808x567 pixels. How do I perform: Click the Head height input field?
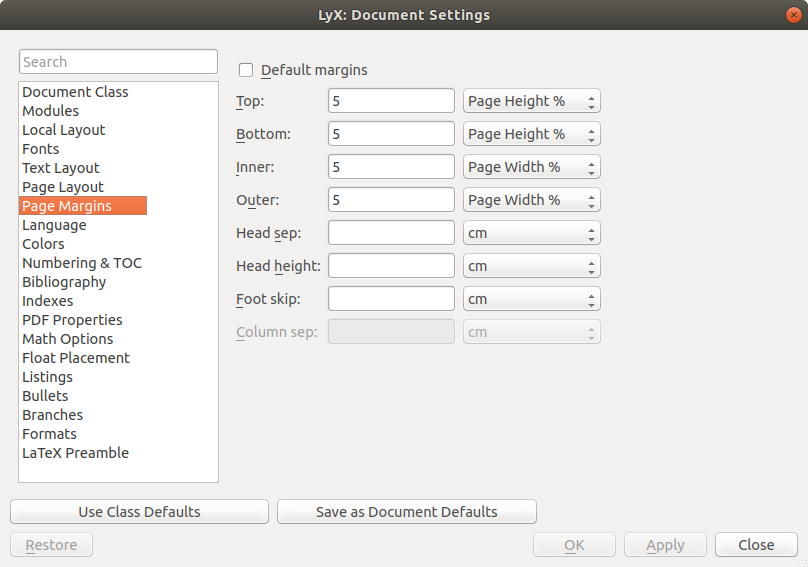[x=391, y=266]
